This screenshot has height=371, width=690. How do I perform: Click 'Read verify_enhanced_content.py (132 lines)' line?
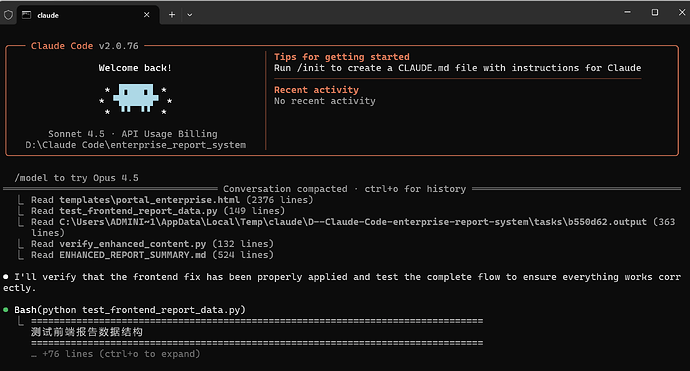pyautogui.click(x=152, y=244)
